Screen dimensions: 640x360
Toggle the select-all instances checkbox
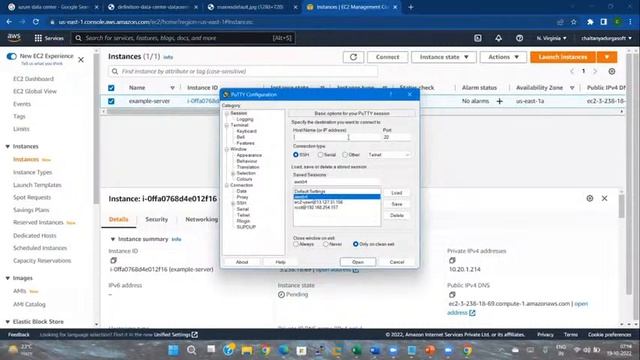click(111, 88)
